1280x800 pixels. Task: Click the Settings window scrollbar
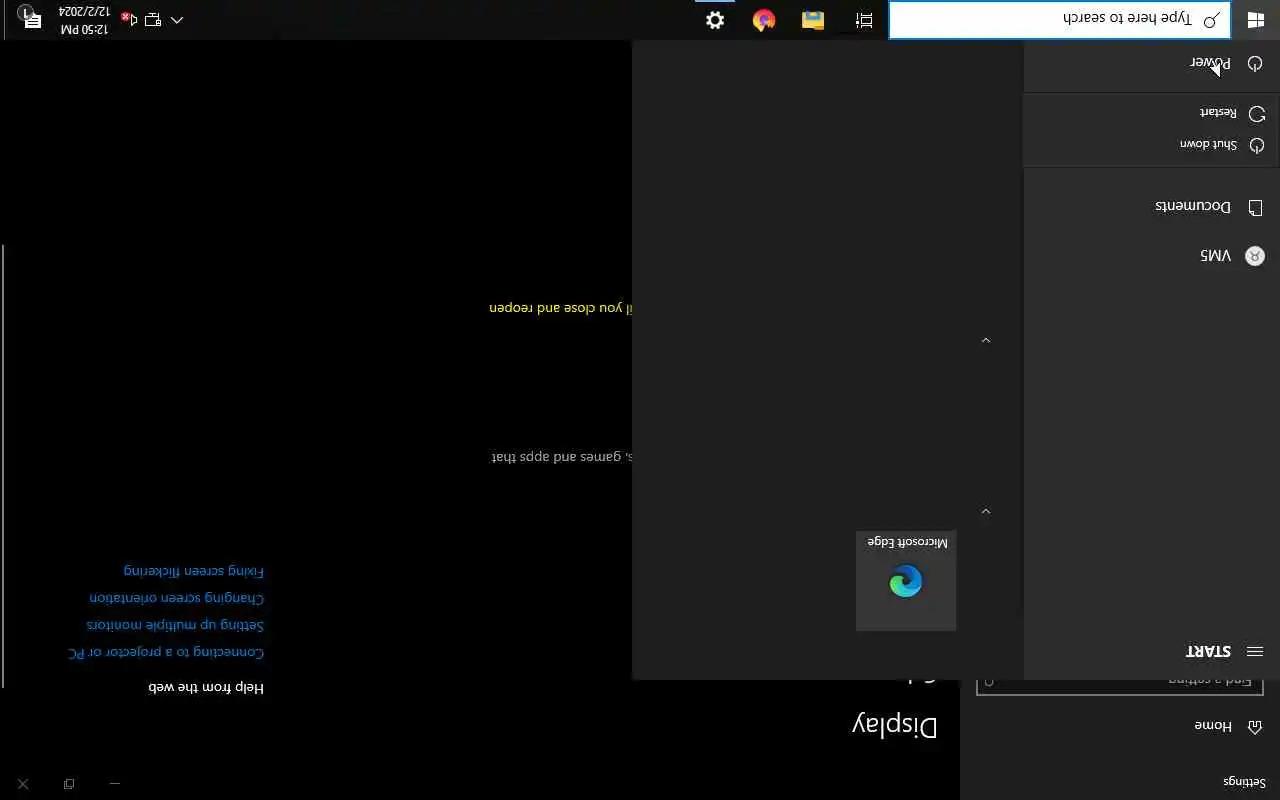pos(3,466)
